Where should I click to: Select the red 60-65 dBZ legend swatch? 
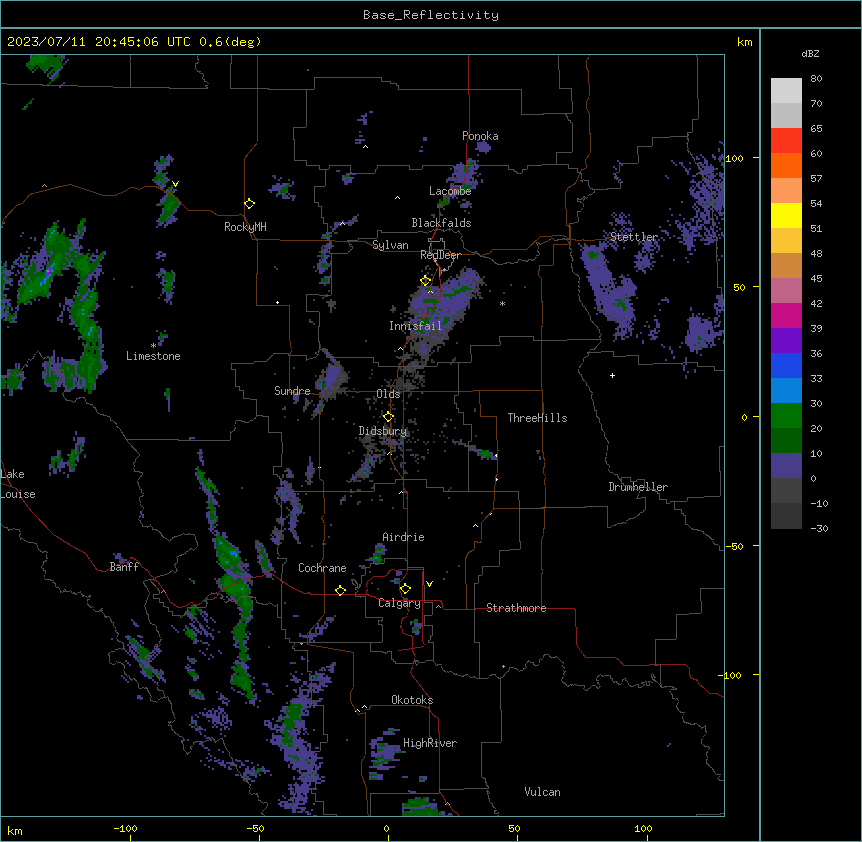[x=786, y=140]
